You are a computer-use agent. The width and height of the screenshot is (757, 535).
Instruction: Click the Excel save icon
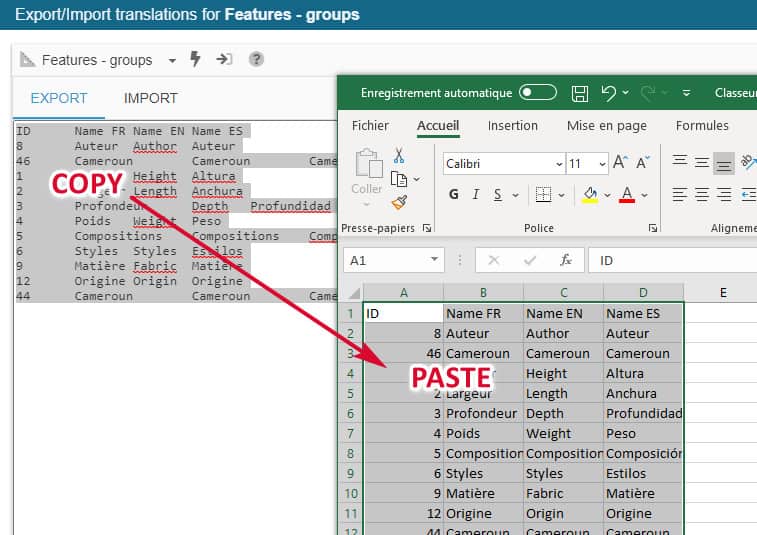[x=579, y=93]
